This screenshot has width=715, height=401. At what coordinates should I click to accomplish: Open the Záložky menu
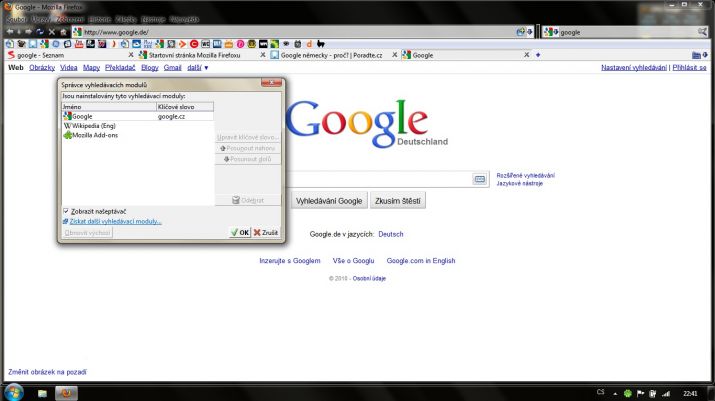(126, 19)
